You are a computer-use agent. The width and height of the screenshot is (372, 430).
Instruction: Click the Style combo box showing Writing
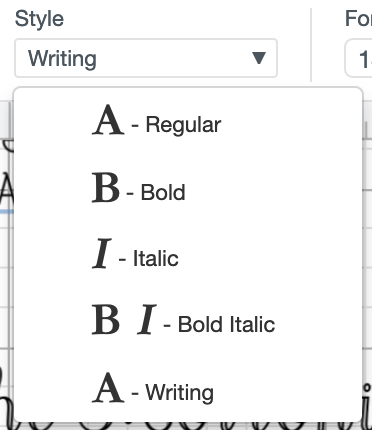[146, 58]
